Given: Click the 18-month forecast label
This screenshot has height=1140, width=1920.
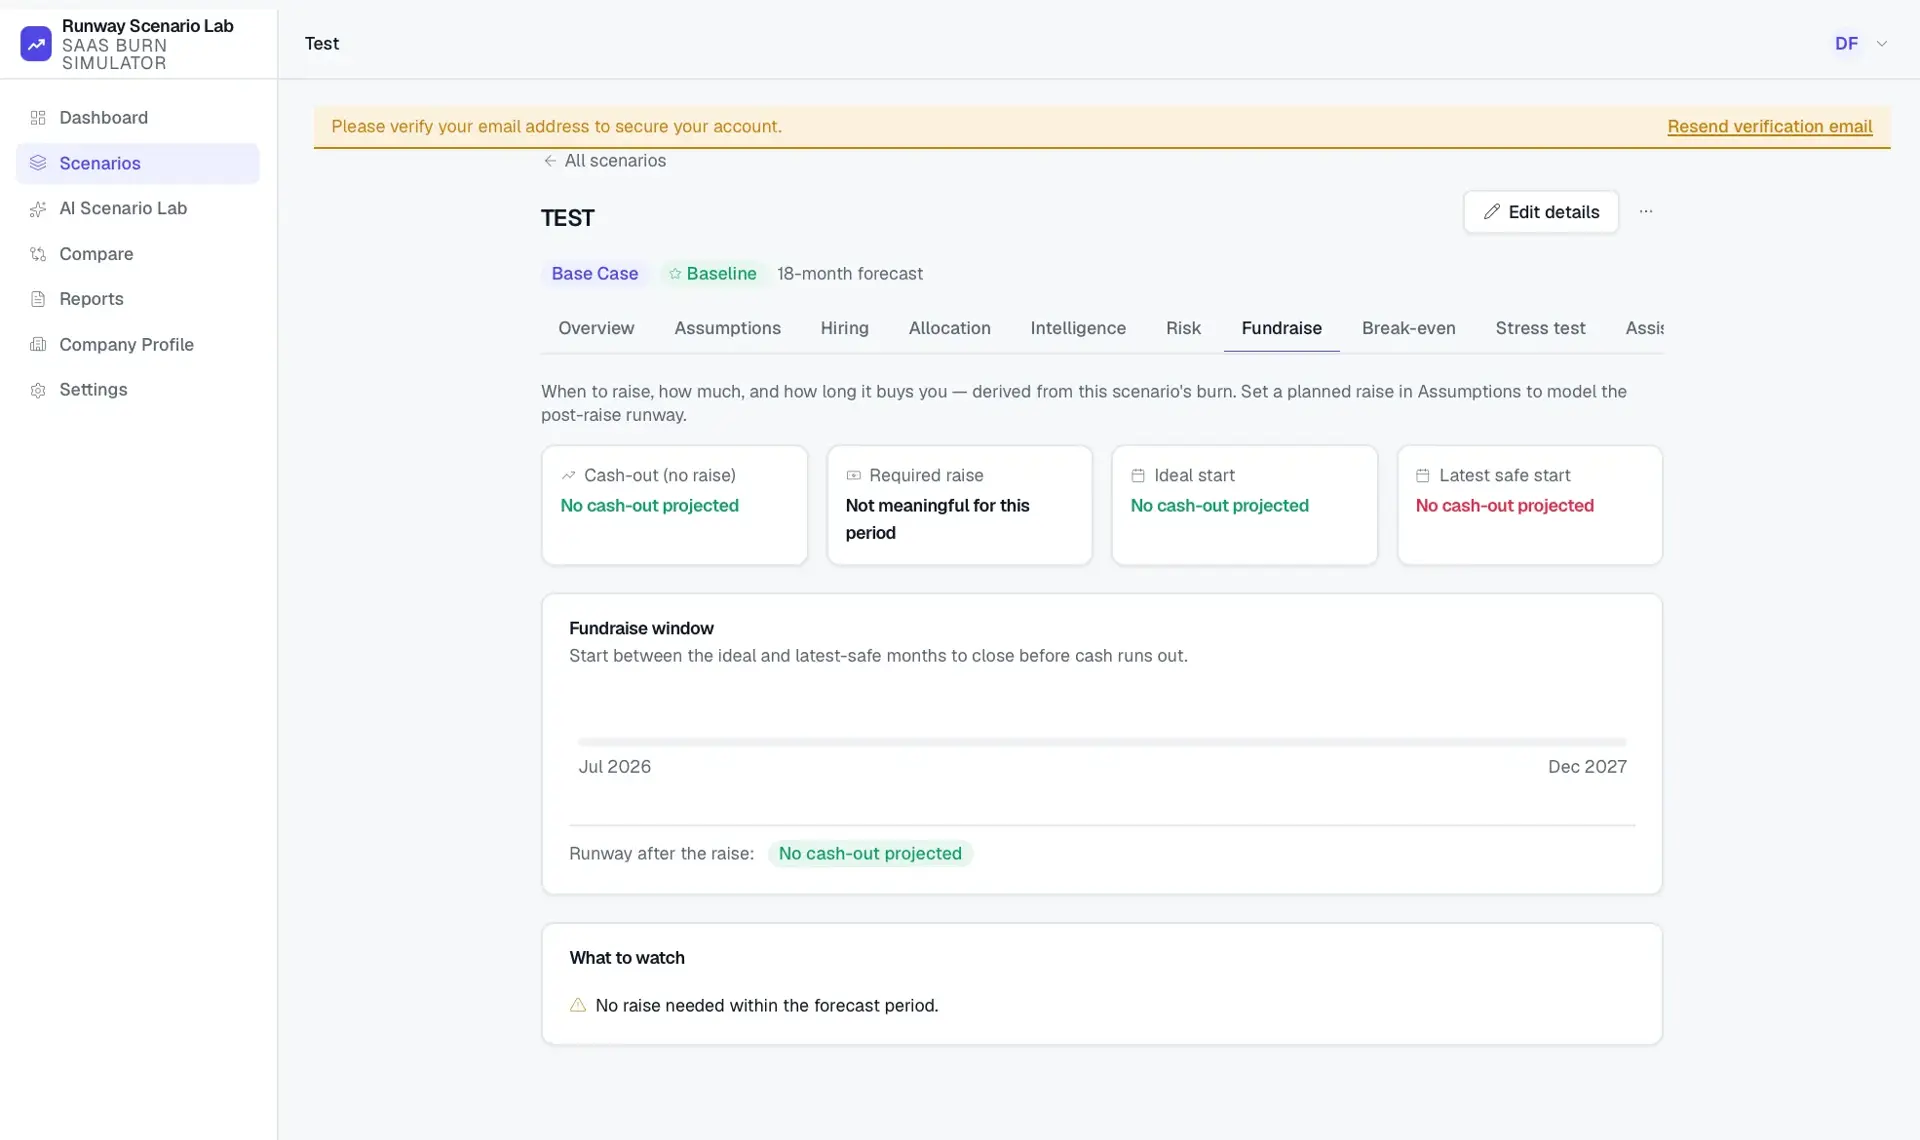Looking at the screenshot, I should click(x=849, y=274).
